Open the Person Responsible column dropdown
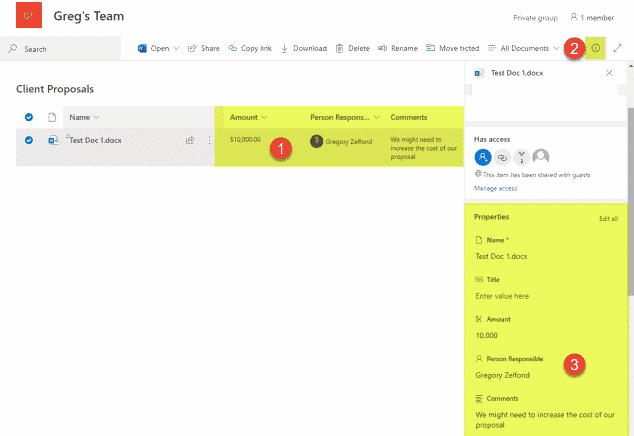634x436 pixels. (x=345, y=117)
